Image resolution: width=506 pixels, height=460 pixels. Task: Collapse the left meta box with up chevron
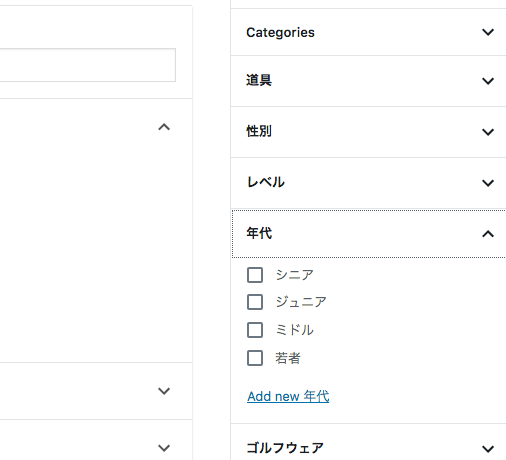pos(164,127)
